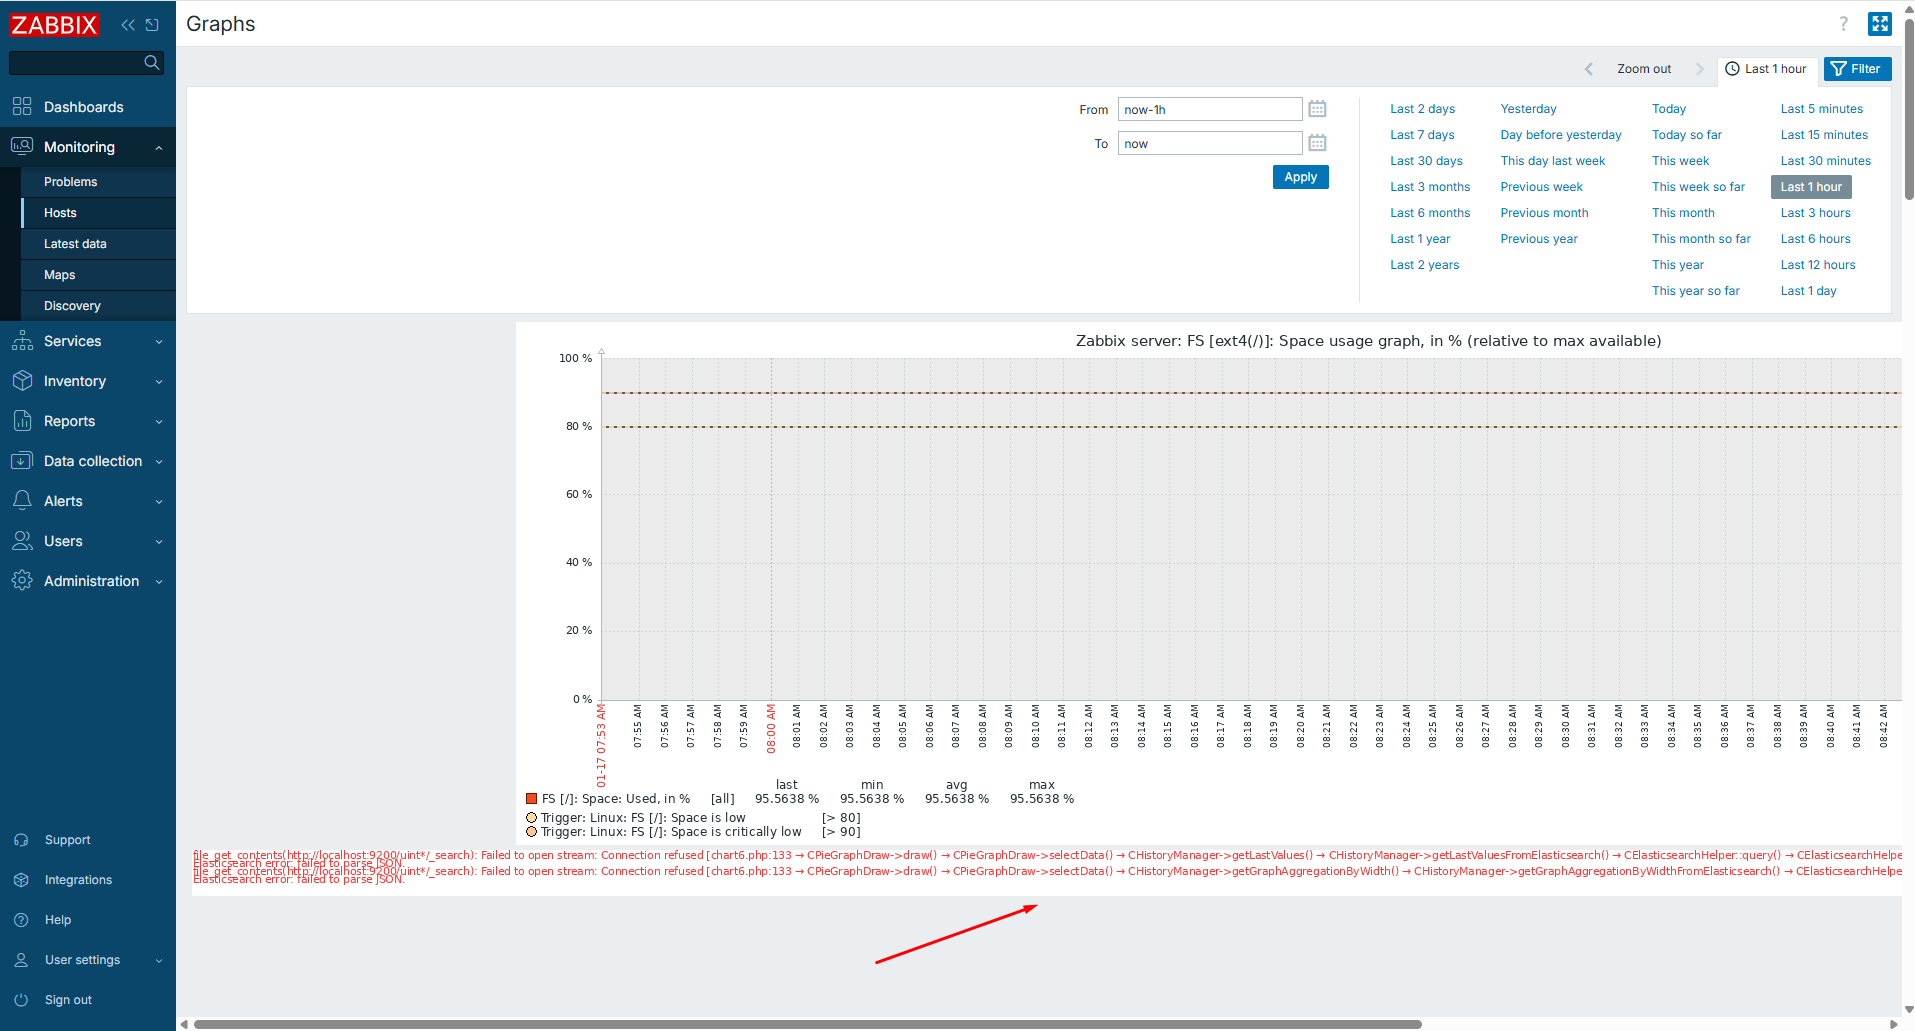Click the sidebar search magnifier icon
The height and width of the screenshot is (1031, 1915).
[x=151, y=63]
